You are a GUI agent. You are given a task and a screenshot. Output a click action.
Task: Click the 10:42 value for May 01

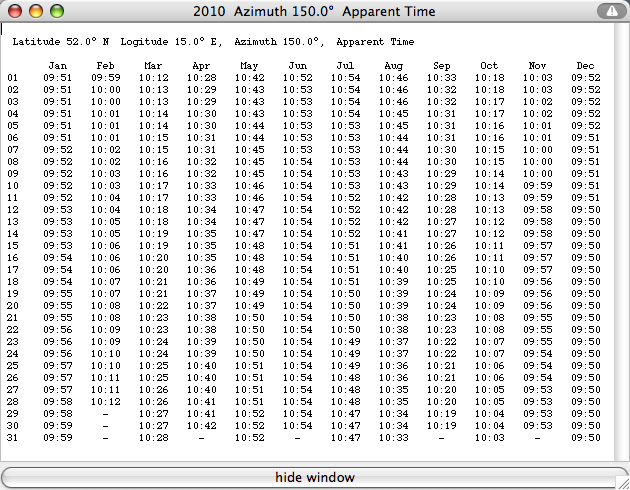[250, 78]
